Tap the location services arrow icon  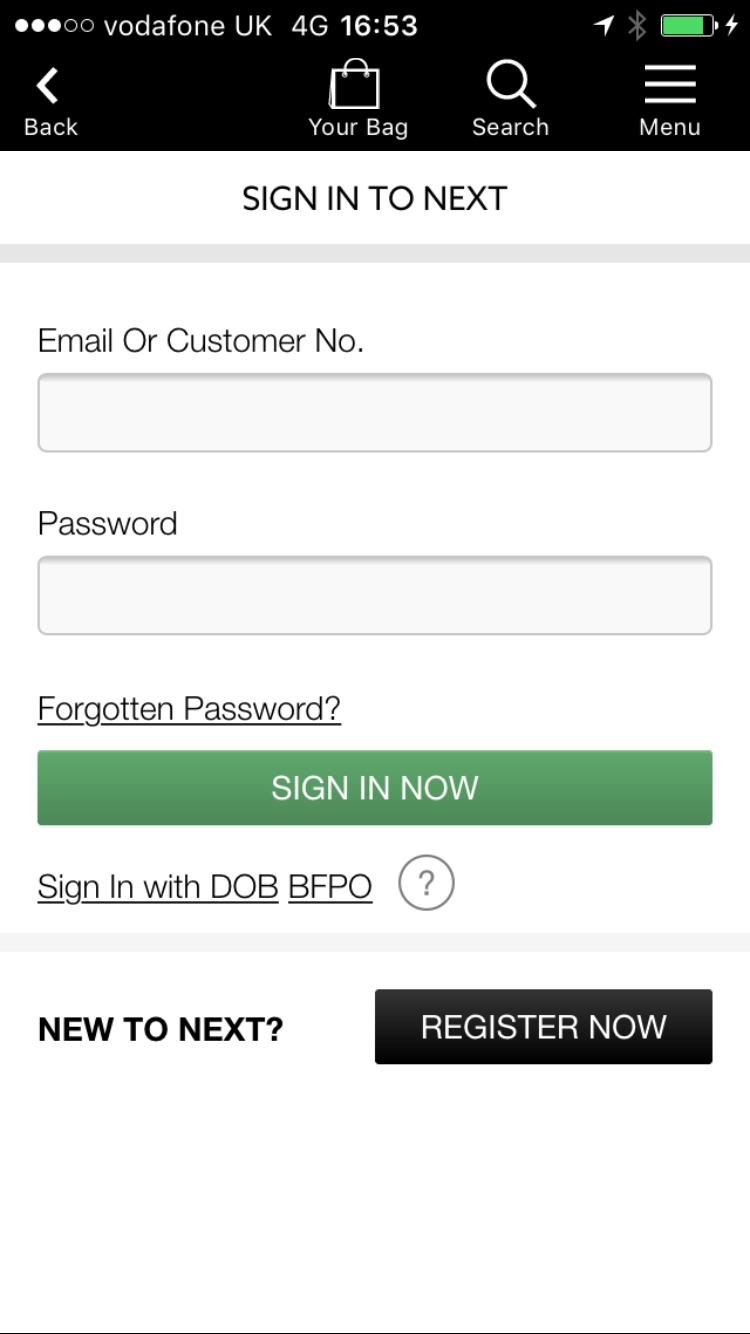click(x=604, y=26)
